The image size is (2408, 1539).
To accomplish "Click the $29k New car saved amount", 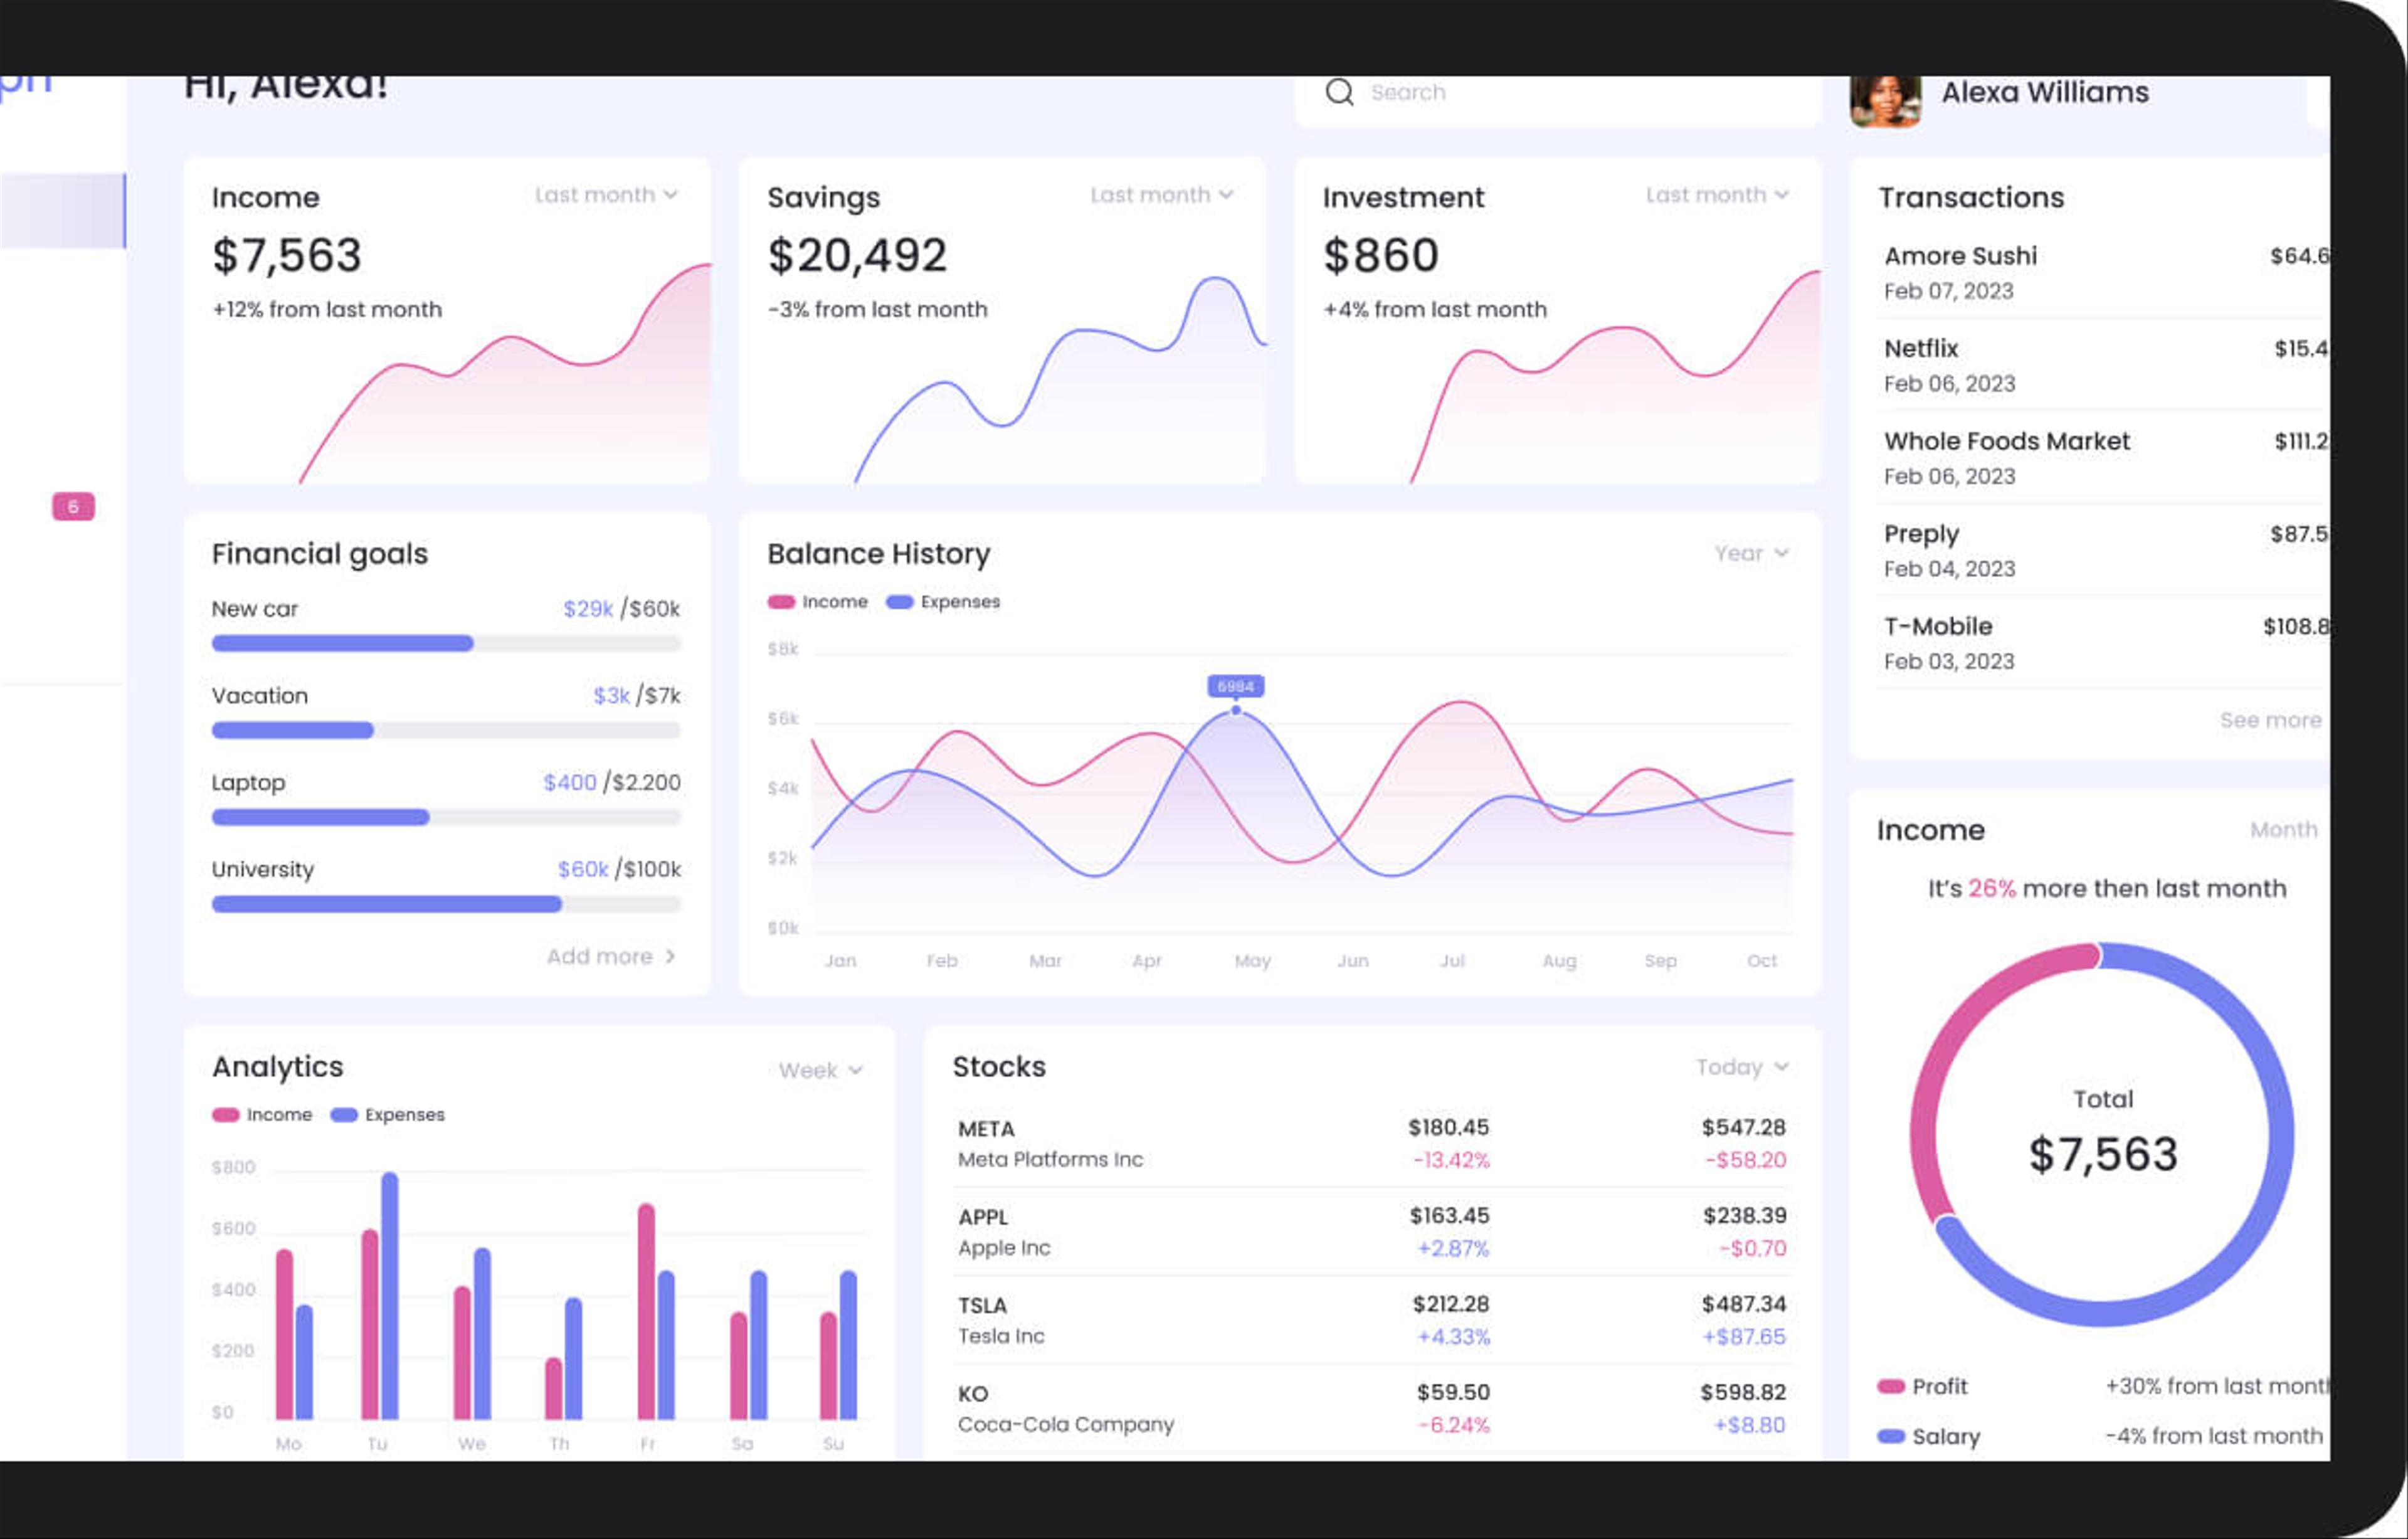I will coord(588,609).
